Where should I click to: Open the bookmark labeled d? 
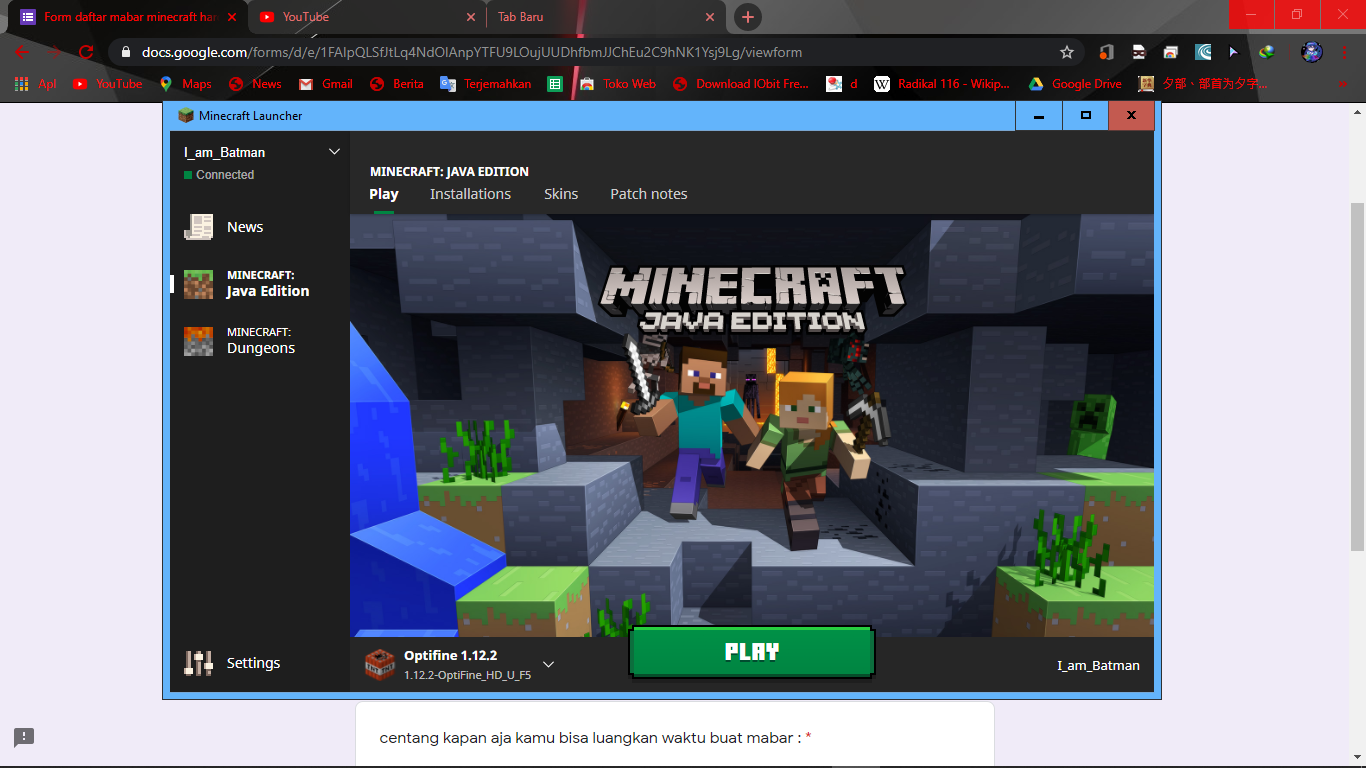coord(842,84)
